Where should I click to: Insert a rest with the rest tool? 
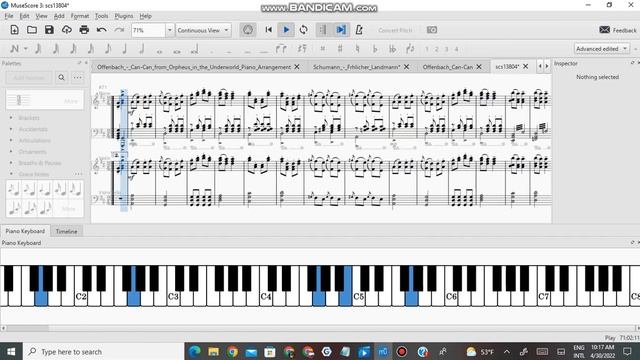302,49
